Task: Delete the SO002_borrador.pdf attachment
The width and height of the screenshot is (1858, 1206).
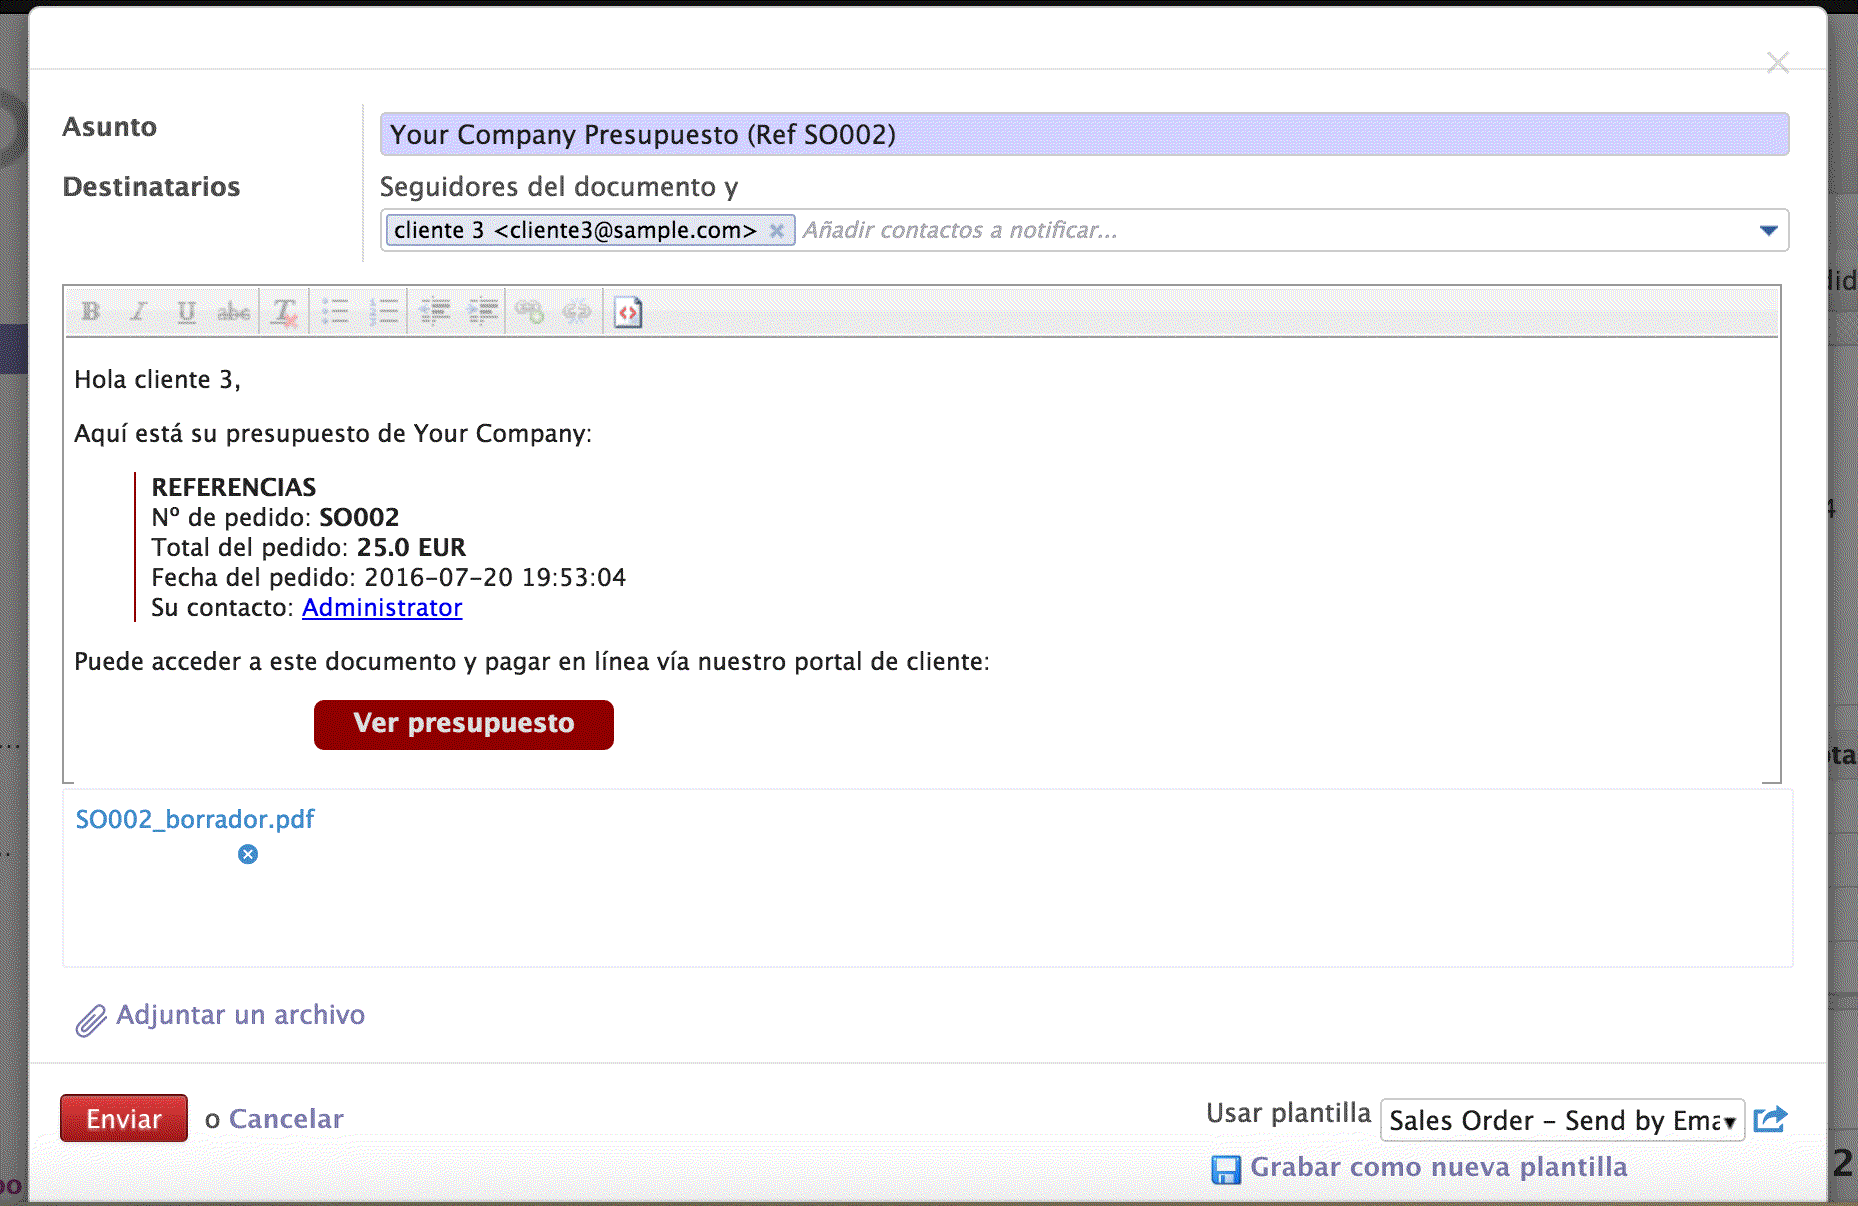Action: tap(248, 854)
